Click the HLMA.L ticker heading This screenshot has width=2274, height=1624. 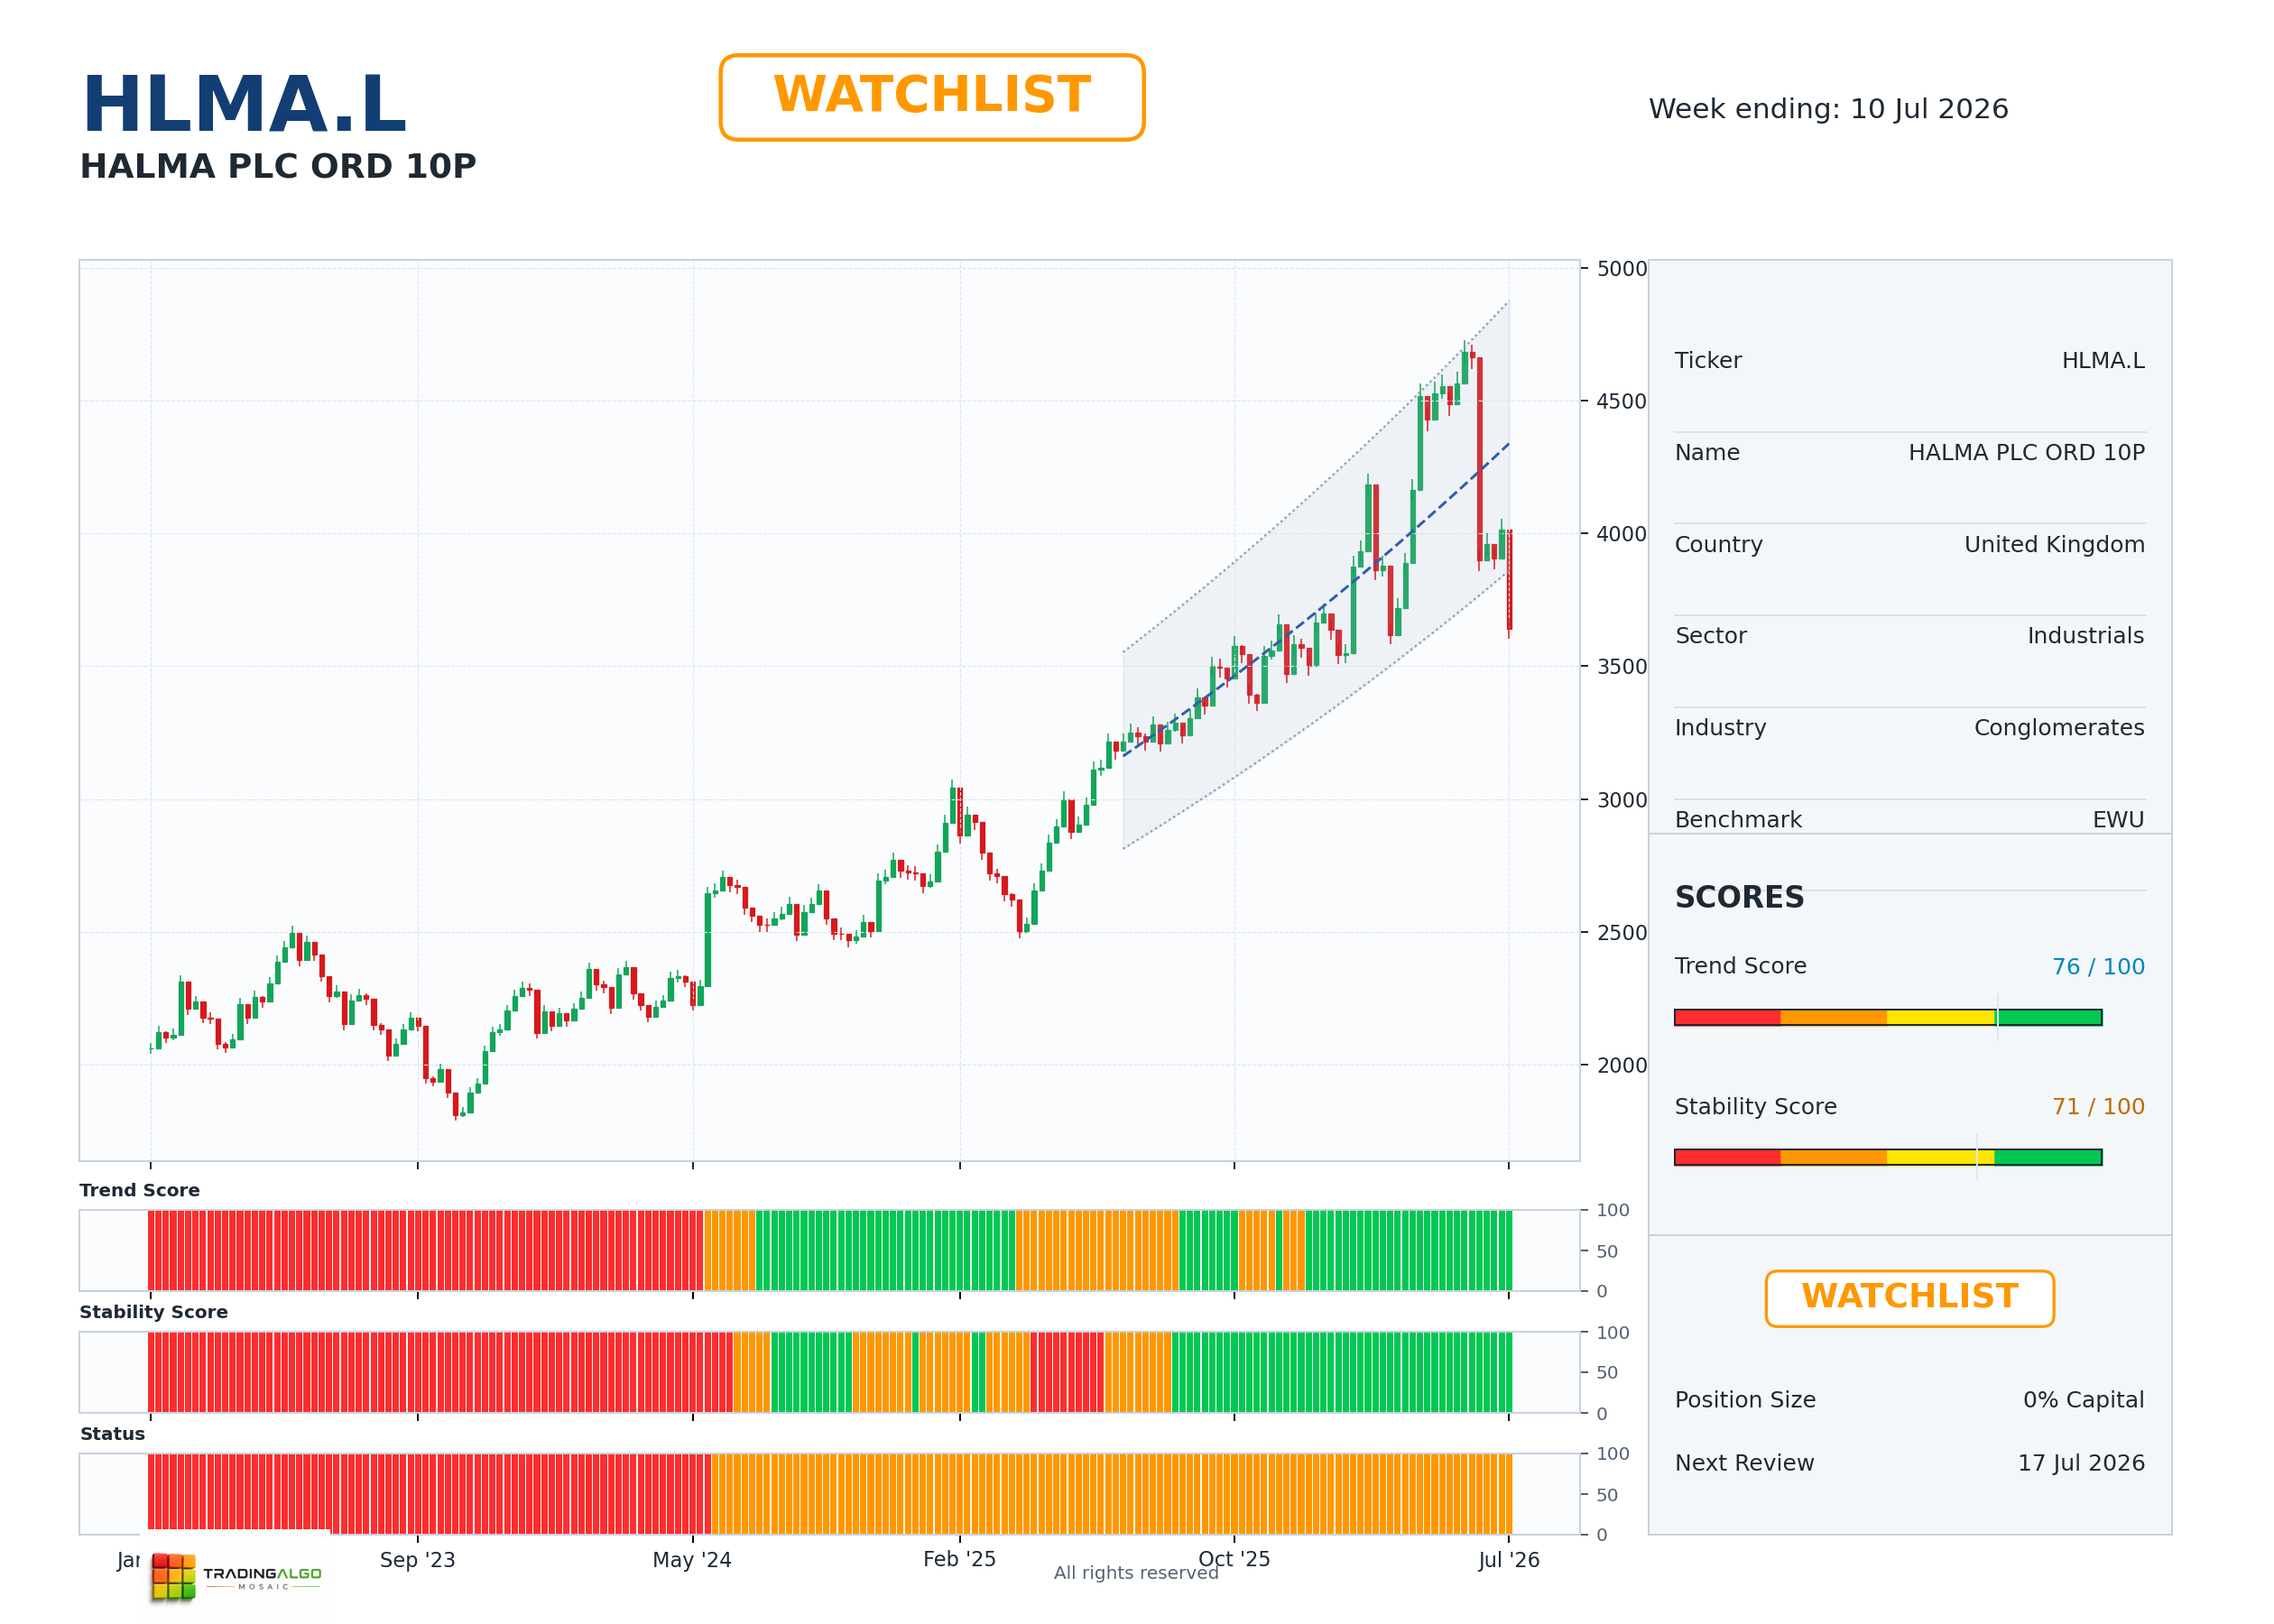point(244,104)
